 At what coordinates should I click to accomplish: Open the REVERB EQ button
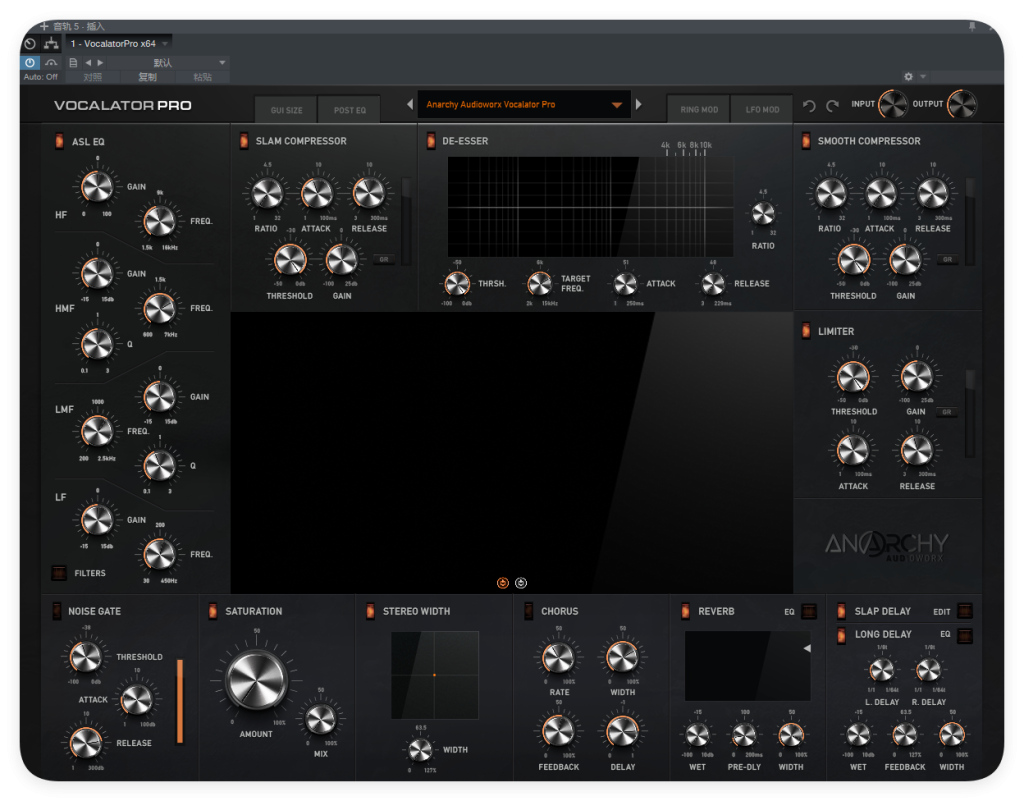point(808,612)
